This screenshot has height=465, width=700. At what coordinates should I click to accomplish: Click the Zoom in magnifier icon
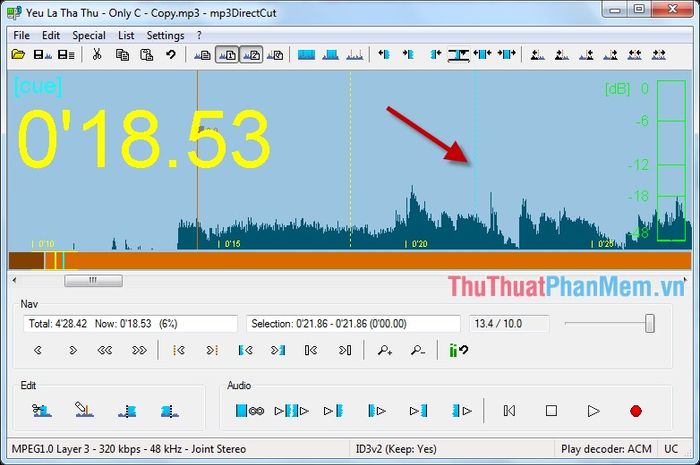click(x=384, y=350)
